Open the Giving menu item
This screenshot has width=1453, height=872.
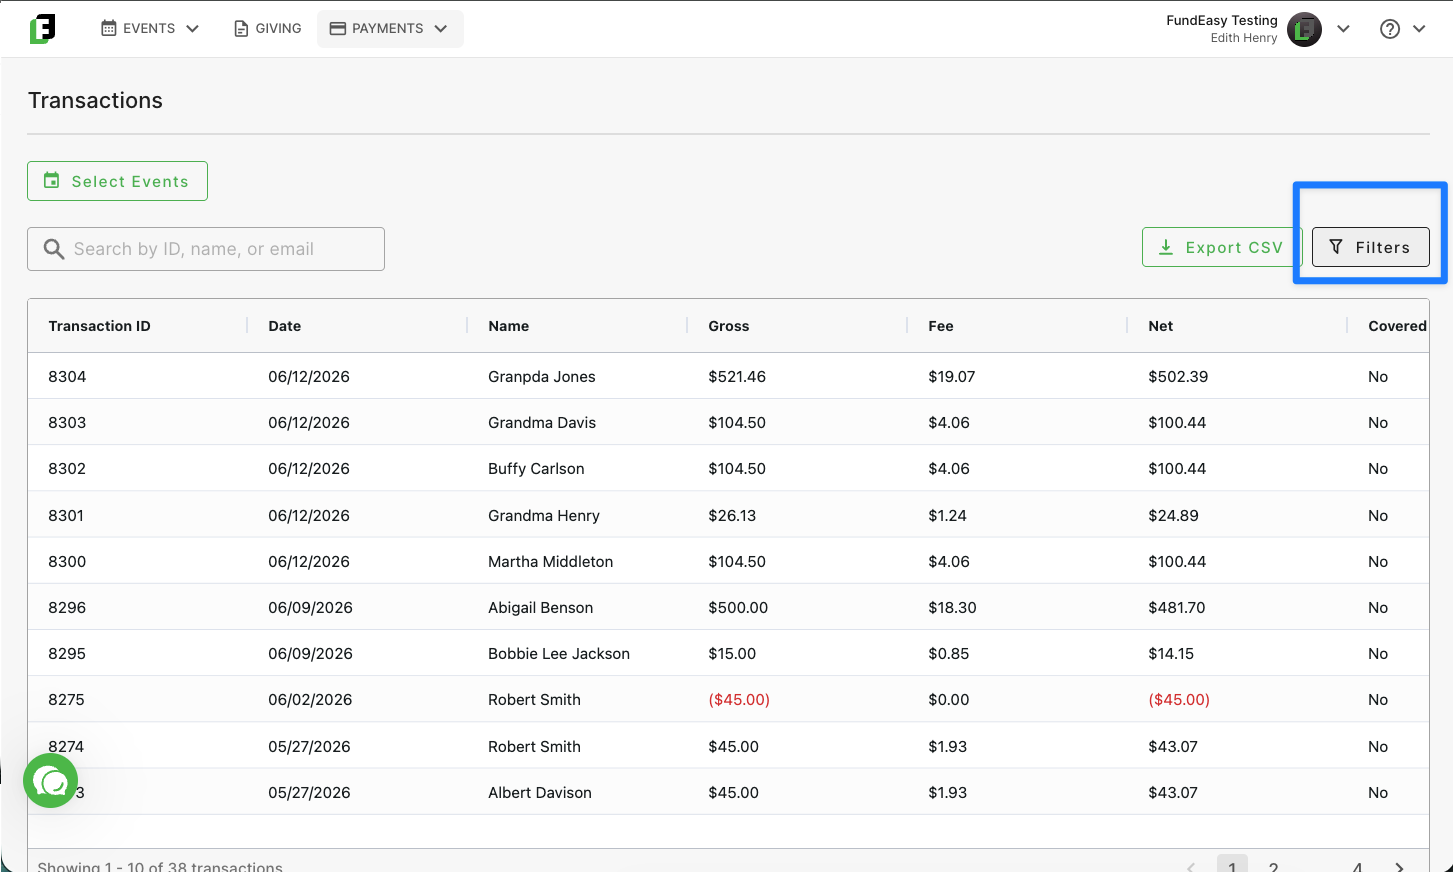click(x=267, y=29)
